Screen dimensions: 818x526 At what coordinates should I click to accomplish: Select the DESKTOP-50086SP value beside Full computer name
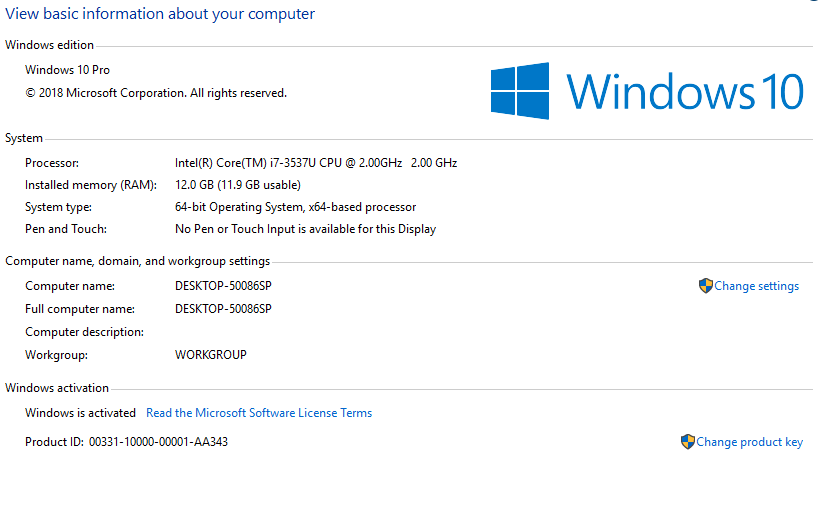point(223,309)
